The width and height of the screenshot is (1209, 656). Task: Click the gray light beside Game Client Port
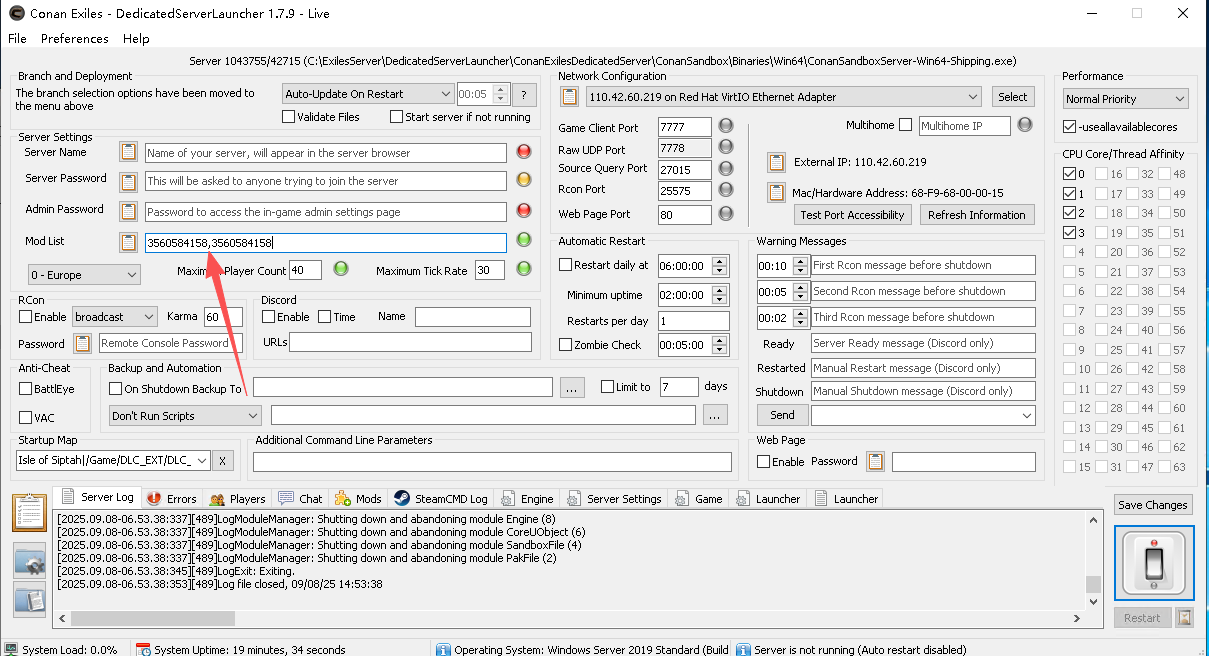[x=727, y=126]
